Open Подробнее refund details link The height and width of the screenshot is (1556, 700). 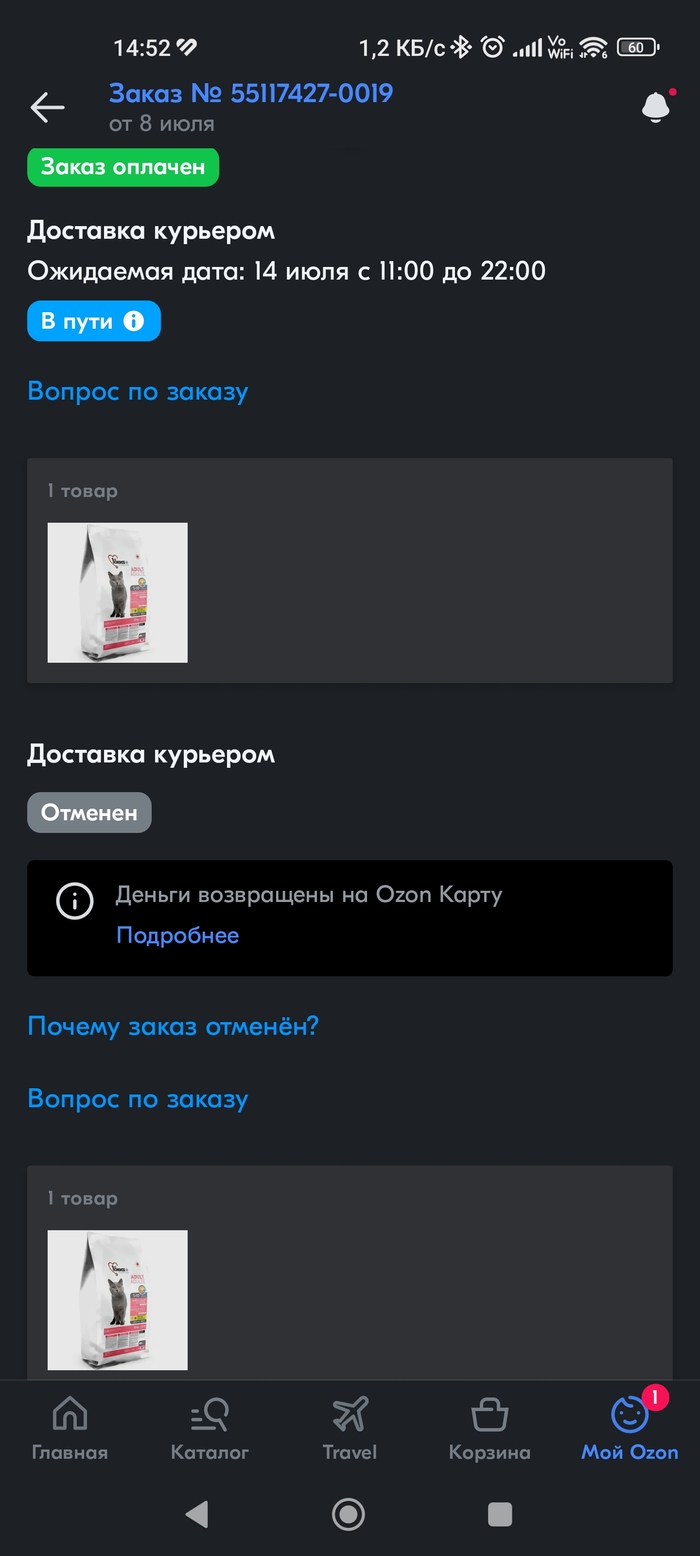[x=178, y=935]
